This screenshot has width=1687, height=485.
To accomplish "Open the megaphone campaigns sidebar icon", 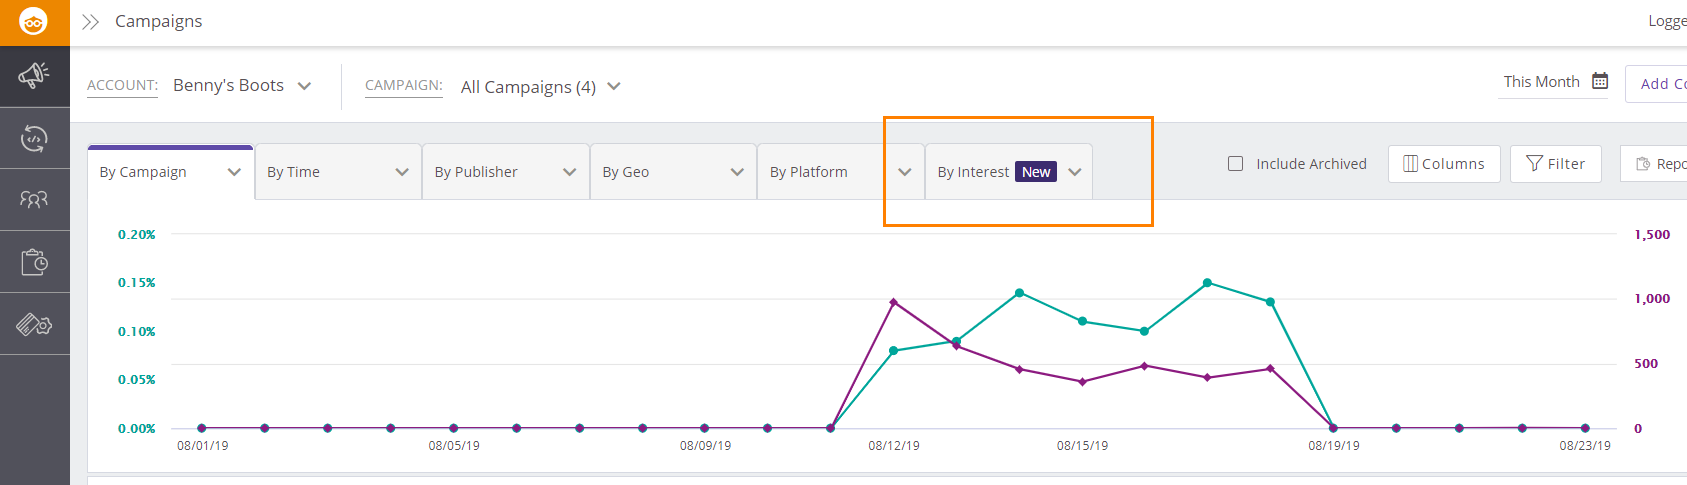I will [x=34, y=76].
